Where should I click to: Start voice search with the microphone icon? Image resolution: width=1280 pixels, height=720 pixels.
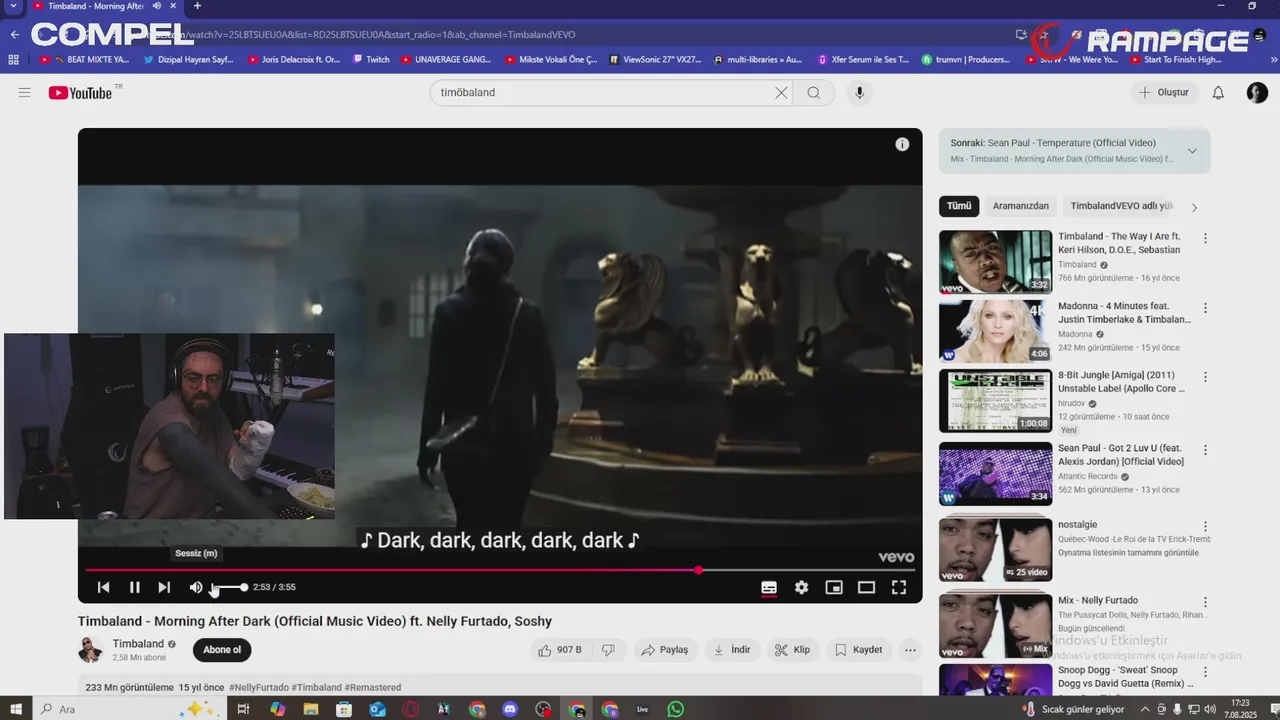(859, 93)
